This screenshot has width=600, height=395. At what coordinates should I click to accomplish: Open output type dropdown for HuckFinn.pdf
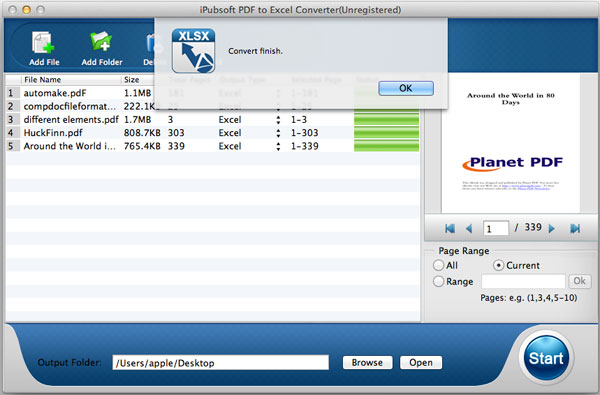[278, 133]
